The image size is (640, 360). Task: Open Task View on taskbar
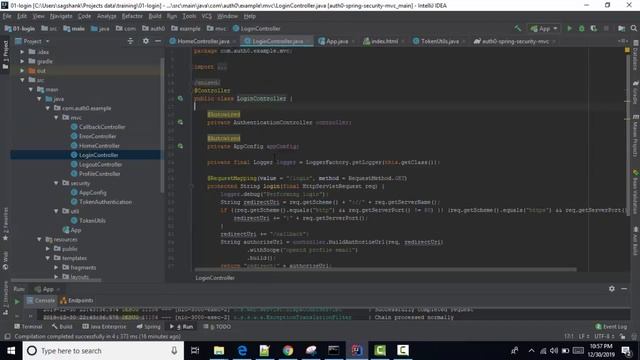pyautogui.click(x=195, y=351)
